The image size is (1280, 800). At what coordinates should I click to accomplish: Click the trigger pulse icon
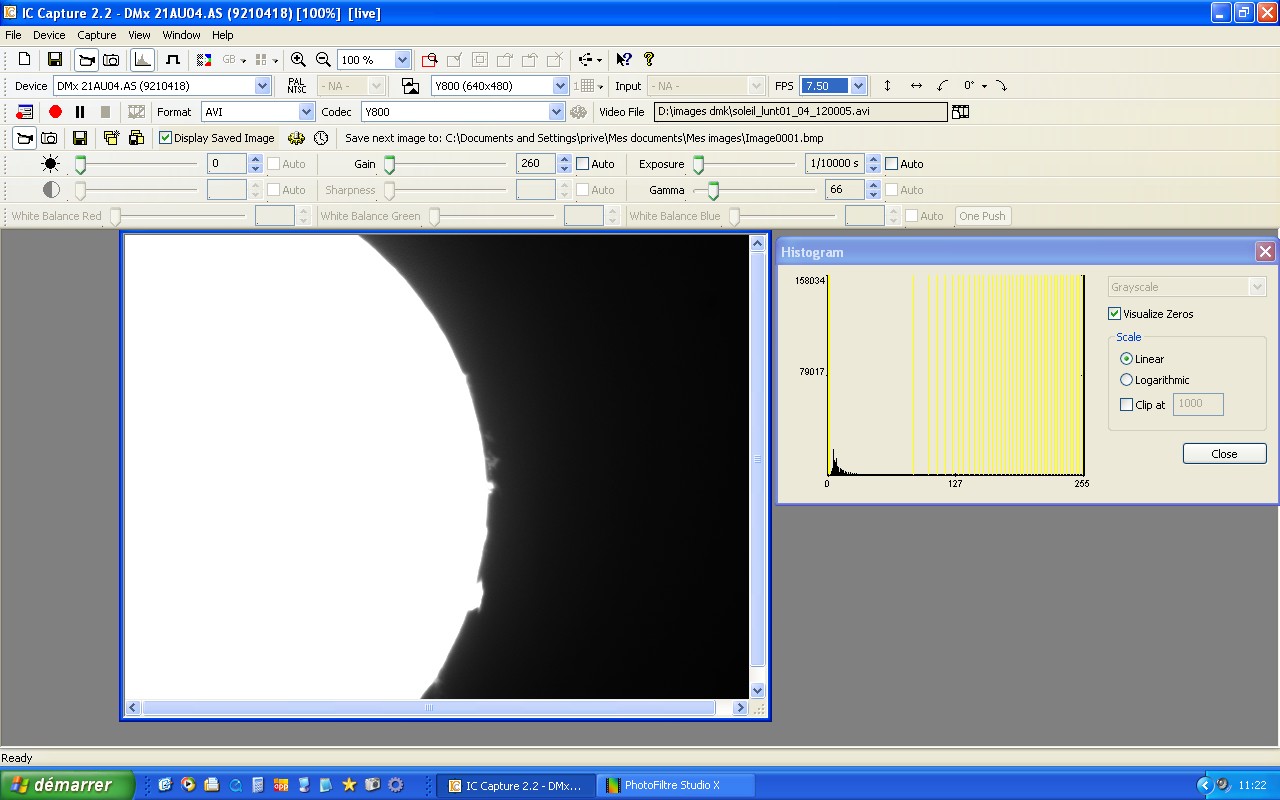coord(172,59)
